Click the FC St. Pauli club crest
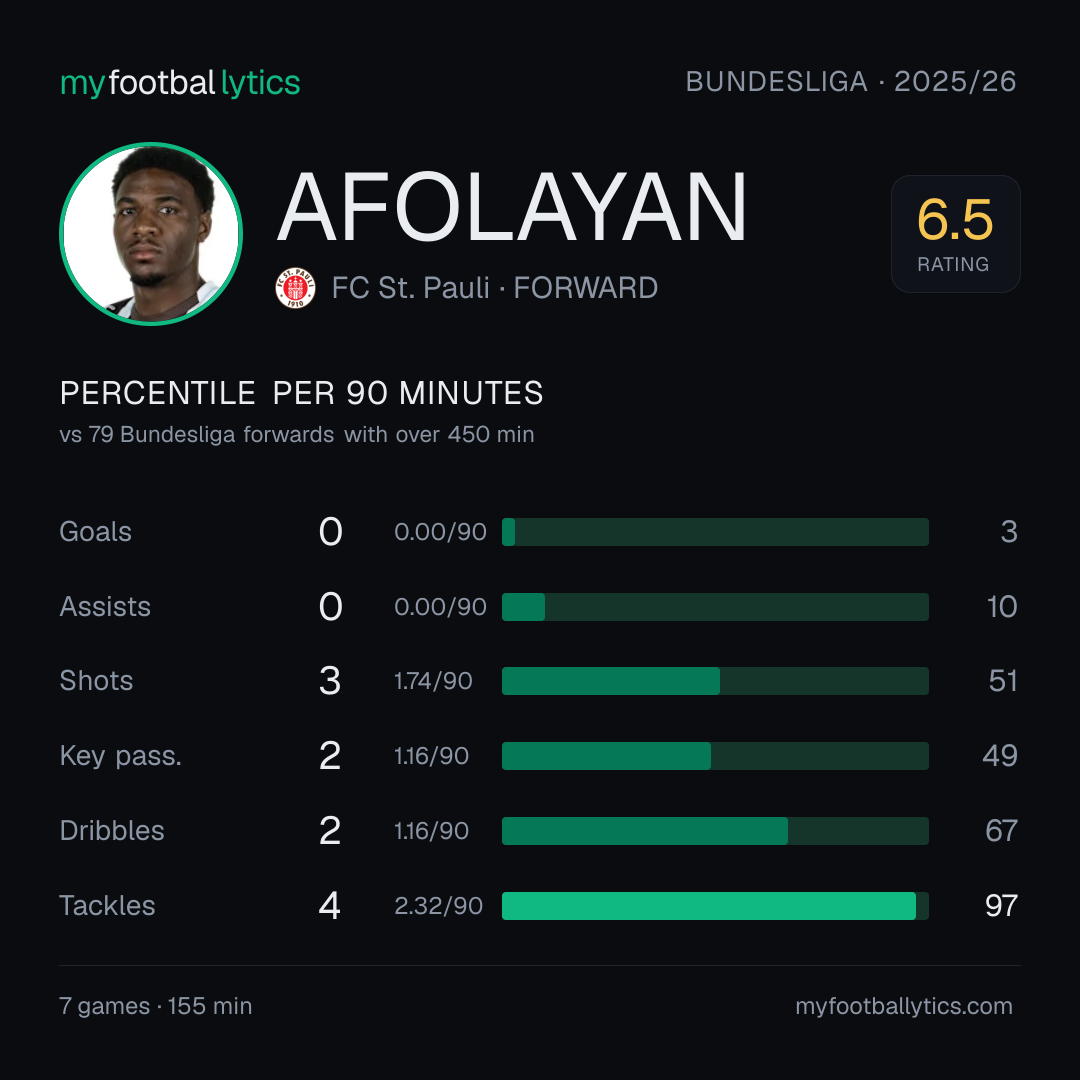The height and width of the screenshot is (1080, 1080). (x=295, y=288)
